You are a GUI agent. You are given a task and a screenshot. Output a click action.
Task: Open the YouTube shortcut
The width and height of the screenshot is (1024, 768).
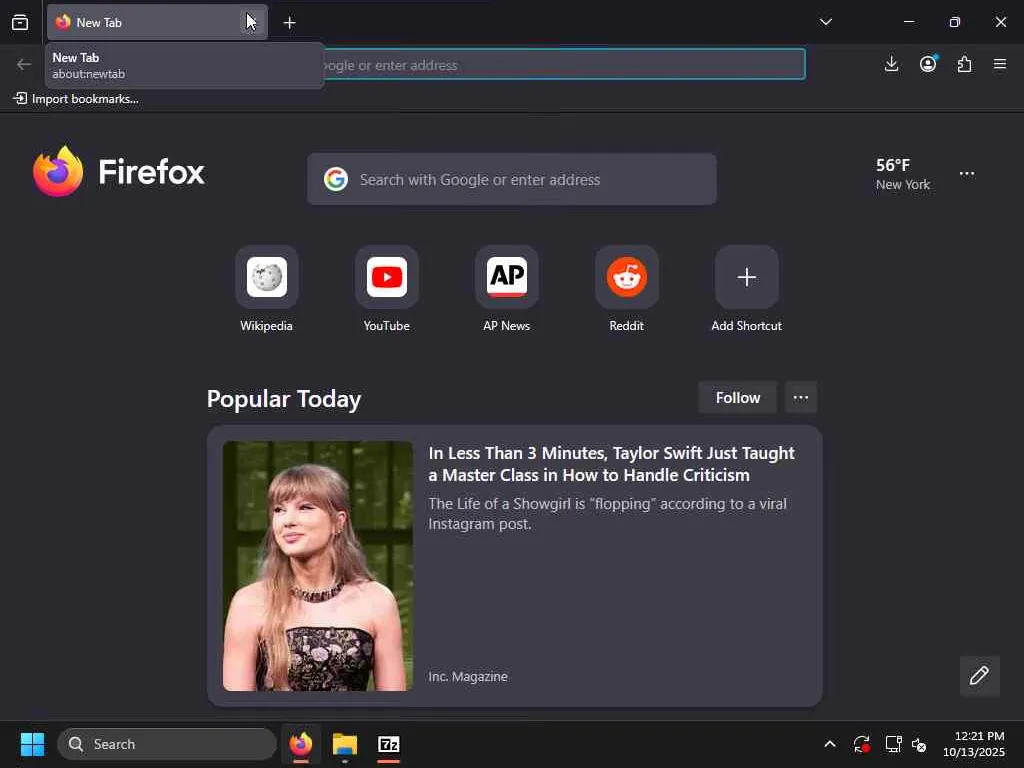(387, 289)
